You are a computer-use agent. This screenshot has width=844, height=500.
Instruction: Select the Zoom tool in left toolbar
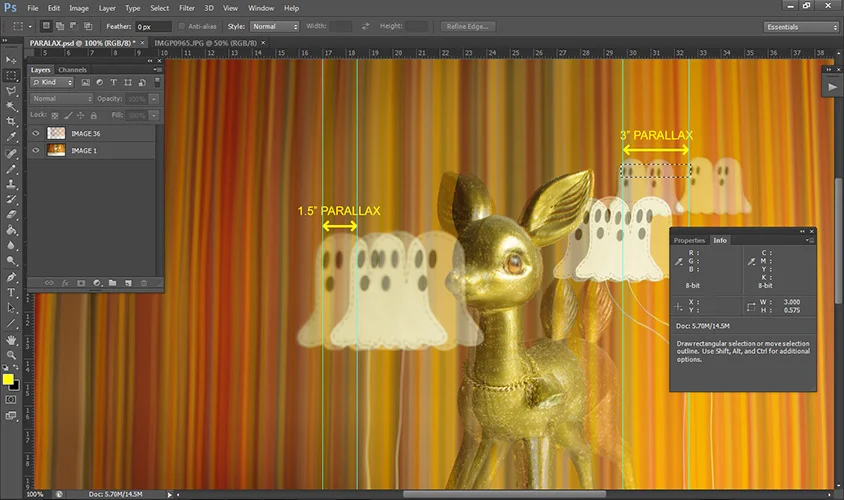coord(11,355)
